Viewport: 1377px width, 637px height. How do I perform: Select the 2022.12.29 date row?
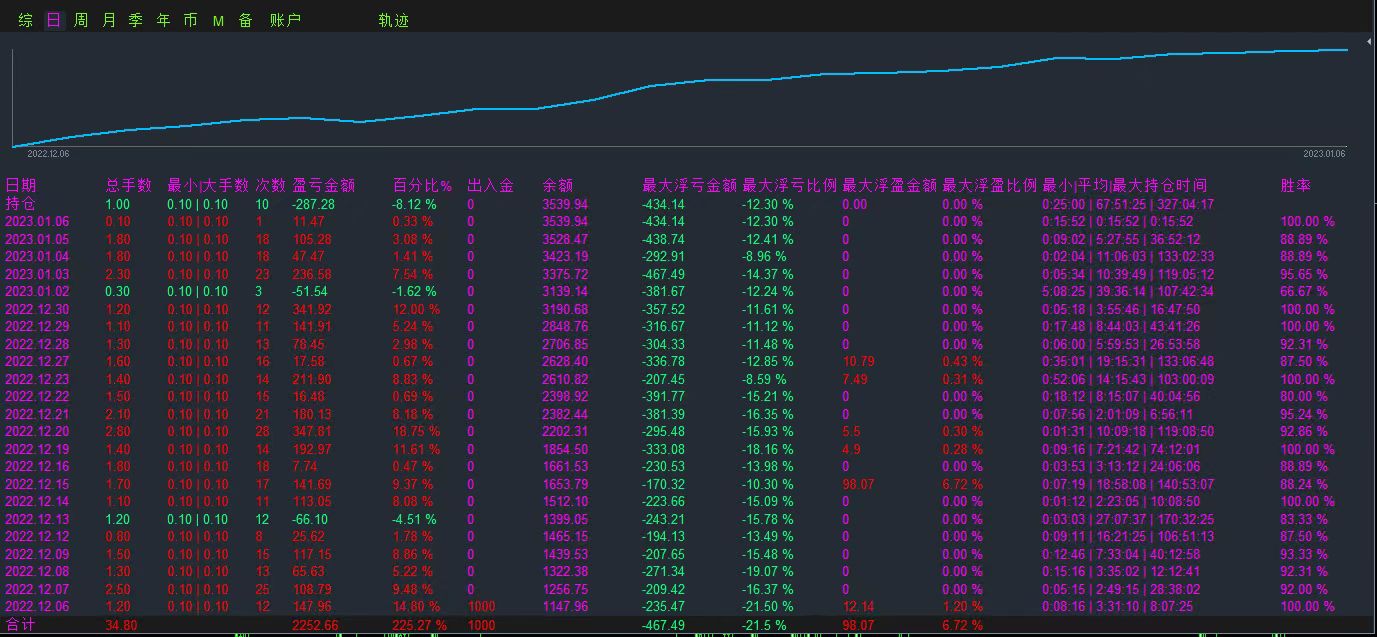(37, 327)
